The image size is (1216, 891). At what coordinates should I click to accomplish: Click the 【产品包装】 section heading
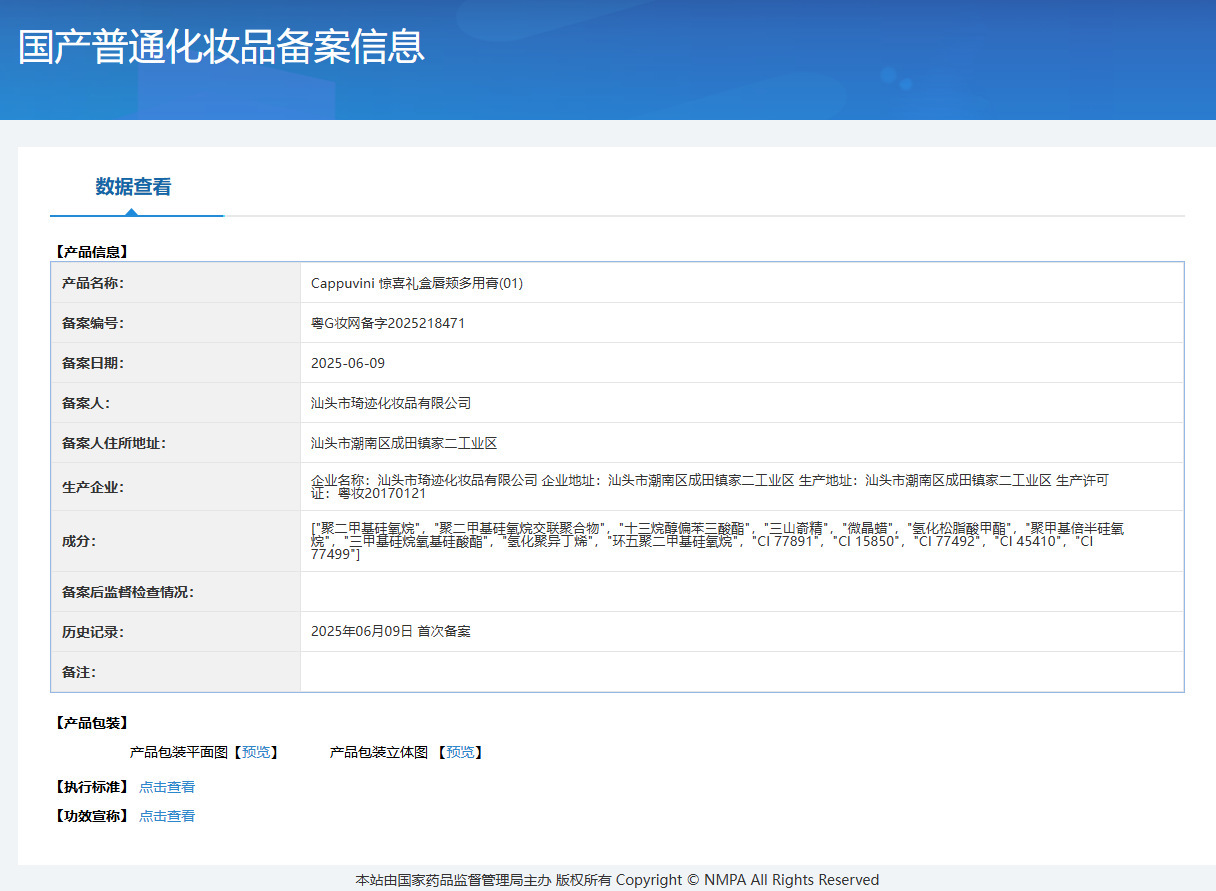tap(92, 723)
